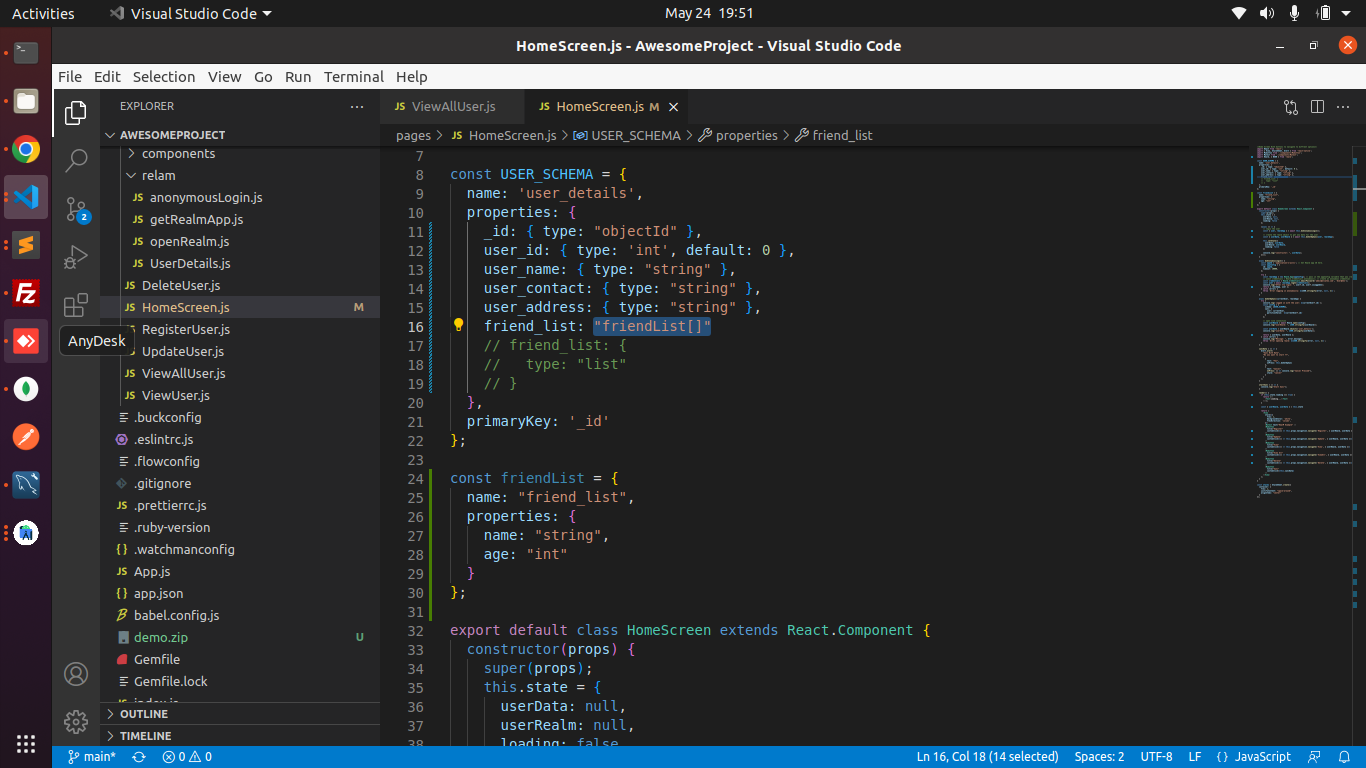This screenshot has height=768, width=1366.
Task: Collapse the relam folder
Action: [x=158, y=175]
